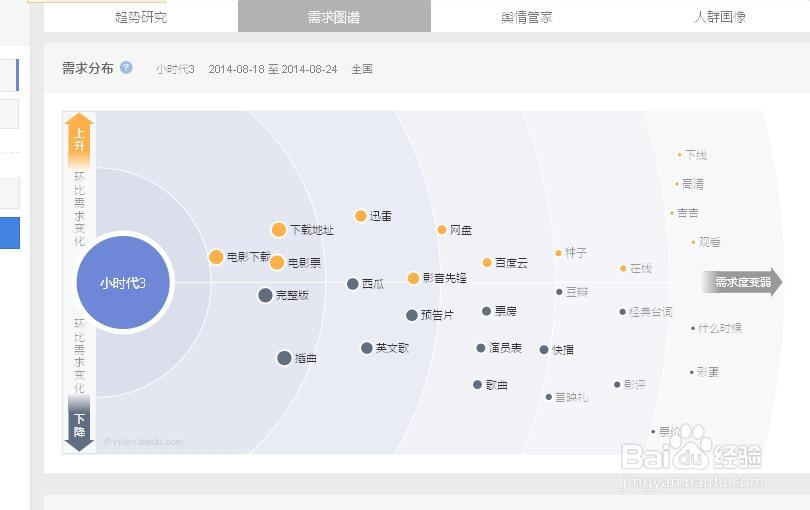Select the 下载地址 orange dot

278,229
